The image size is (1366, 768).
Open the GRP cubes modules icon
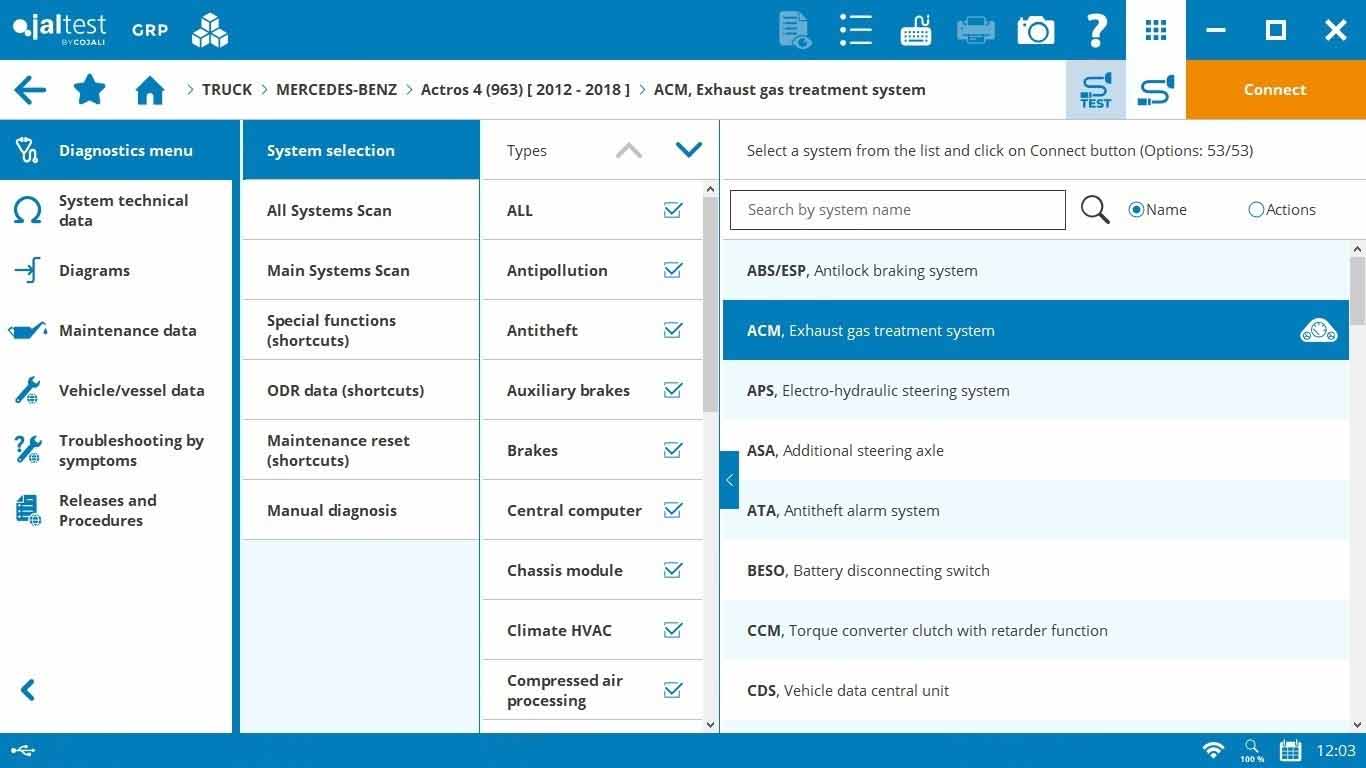click(x=210, y=30)
